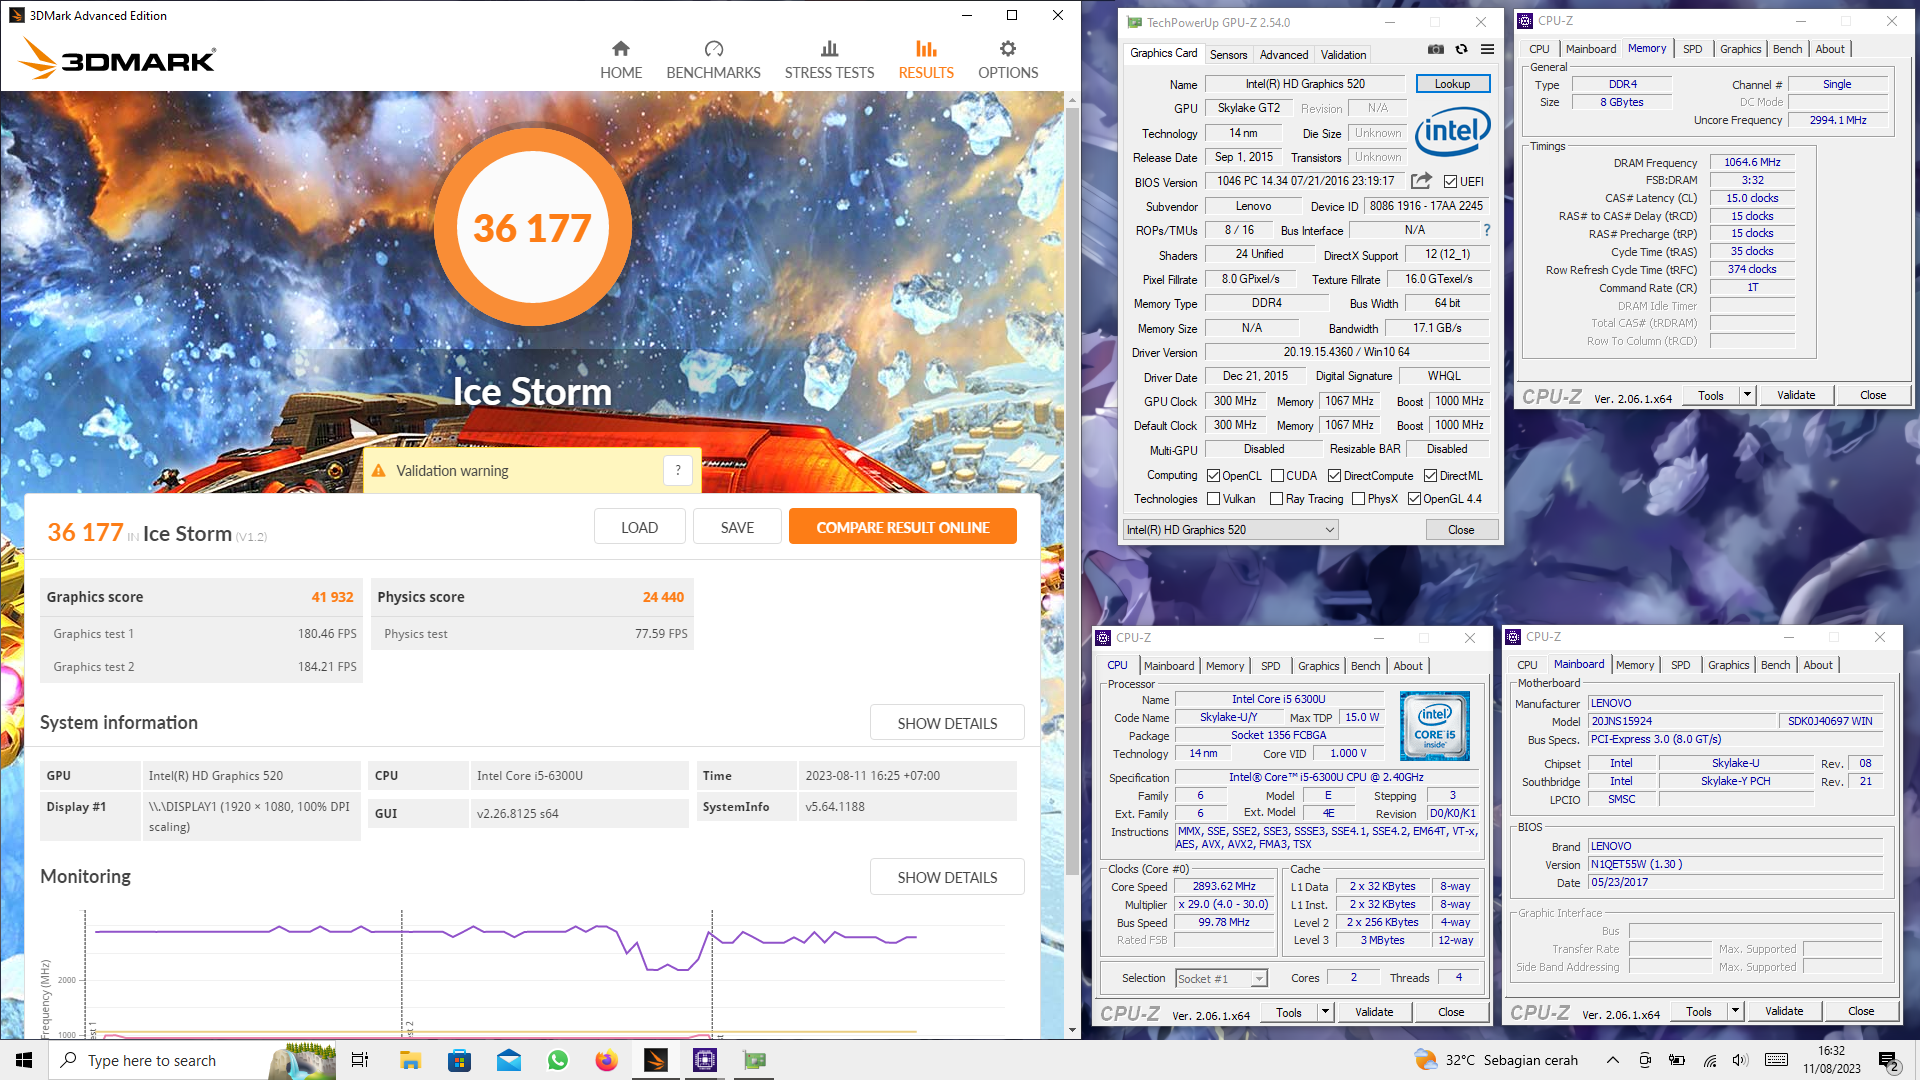The height and width of the screenshot is (1080, 1920).
Task: Click the 3DMark vertical scrollbar thumb
Action: [1072, 490]
